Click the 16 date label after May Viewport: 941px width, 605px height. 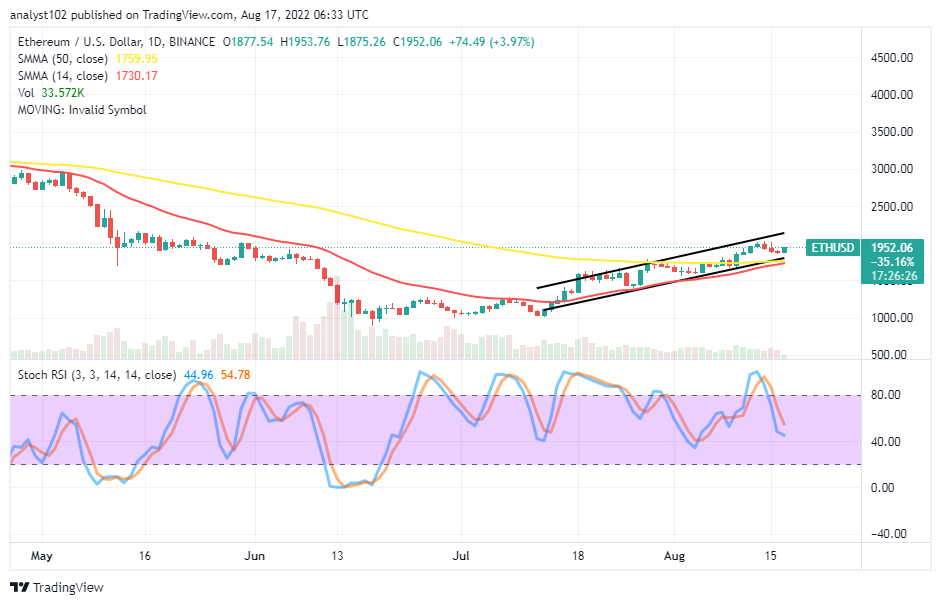[145, 556]
